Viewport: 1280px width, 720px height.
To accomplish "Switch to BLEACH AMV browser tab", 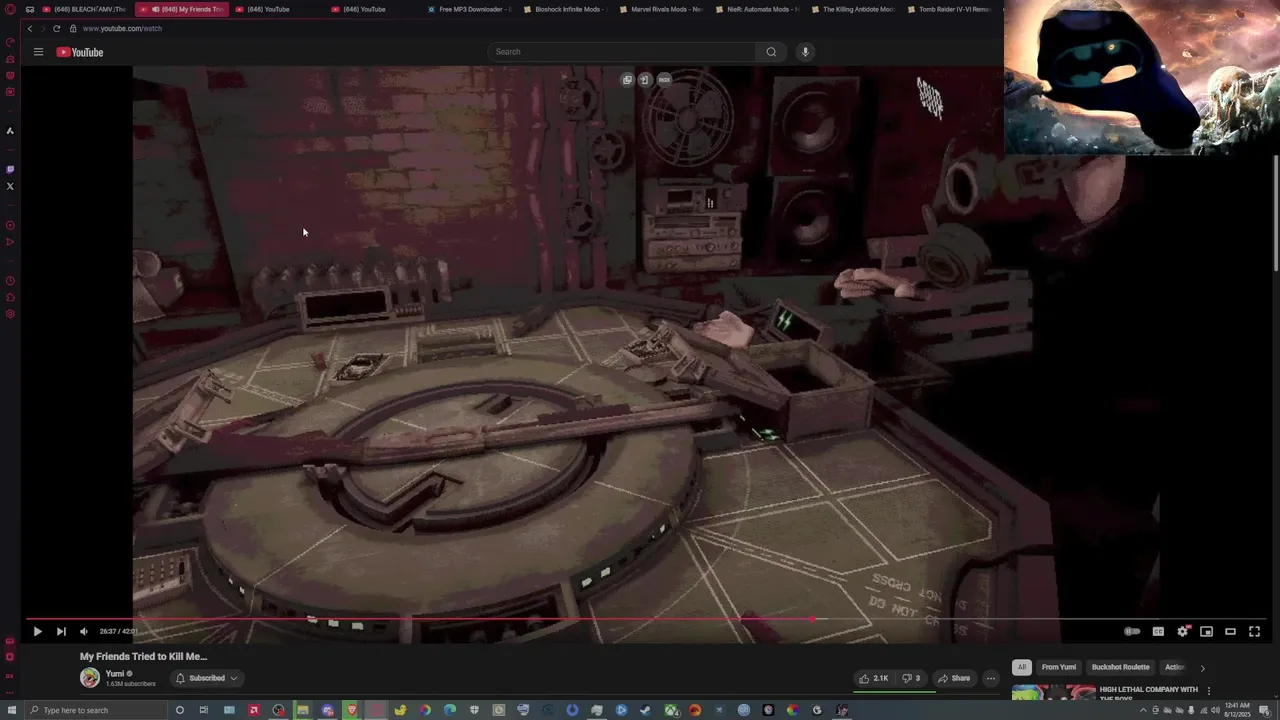I will 83,9.
